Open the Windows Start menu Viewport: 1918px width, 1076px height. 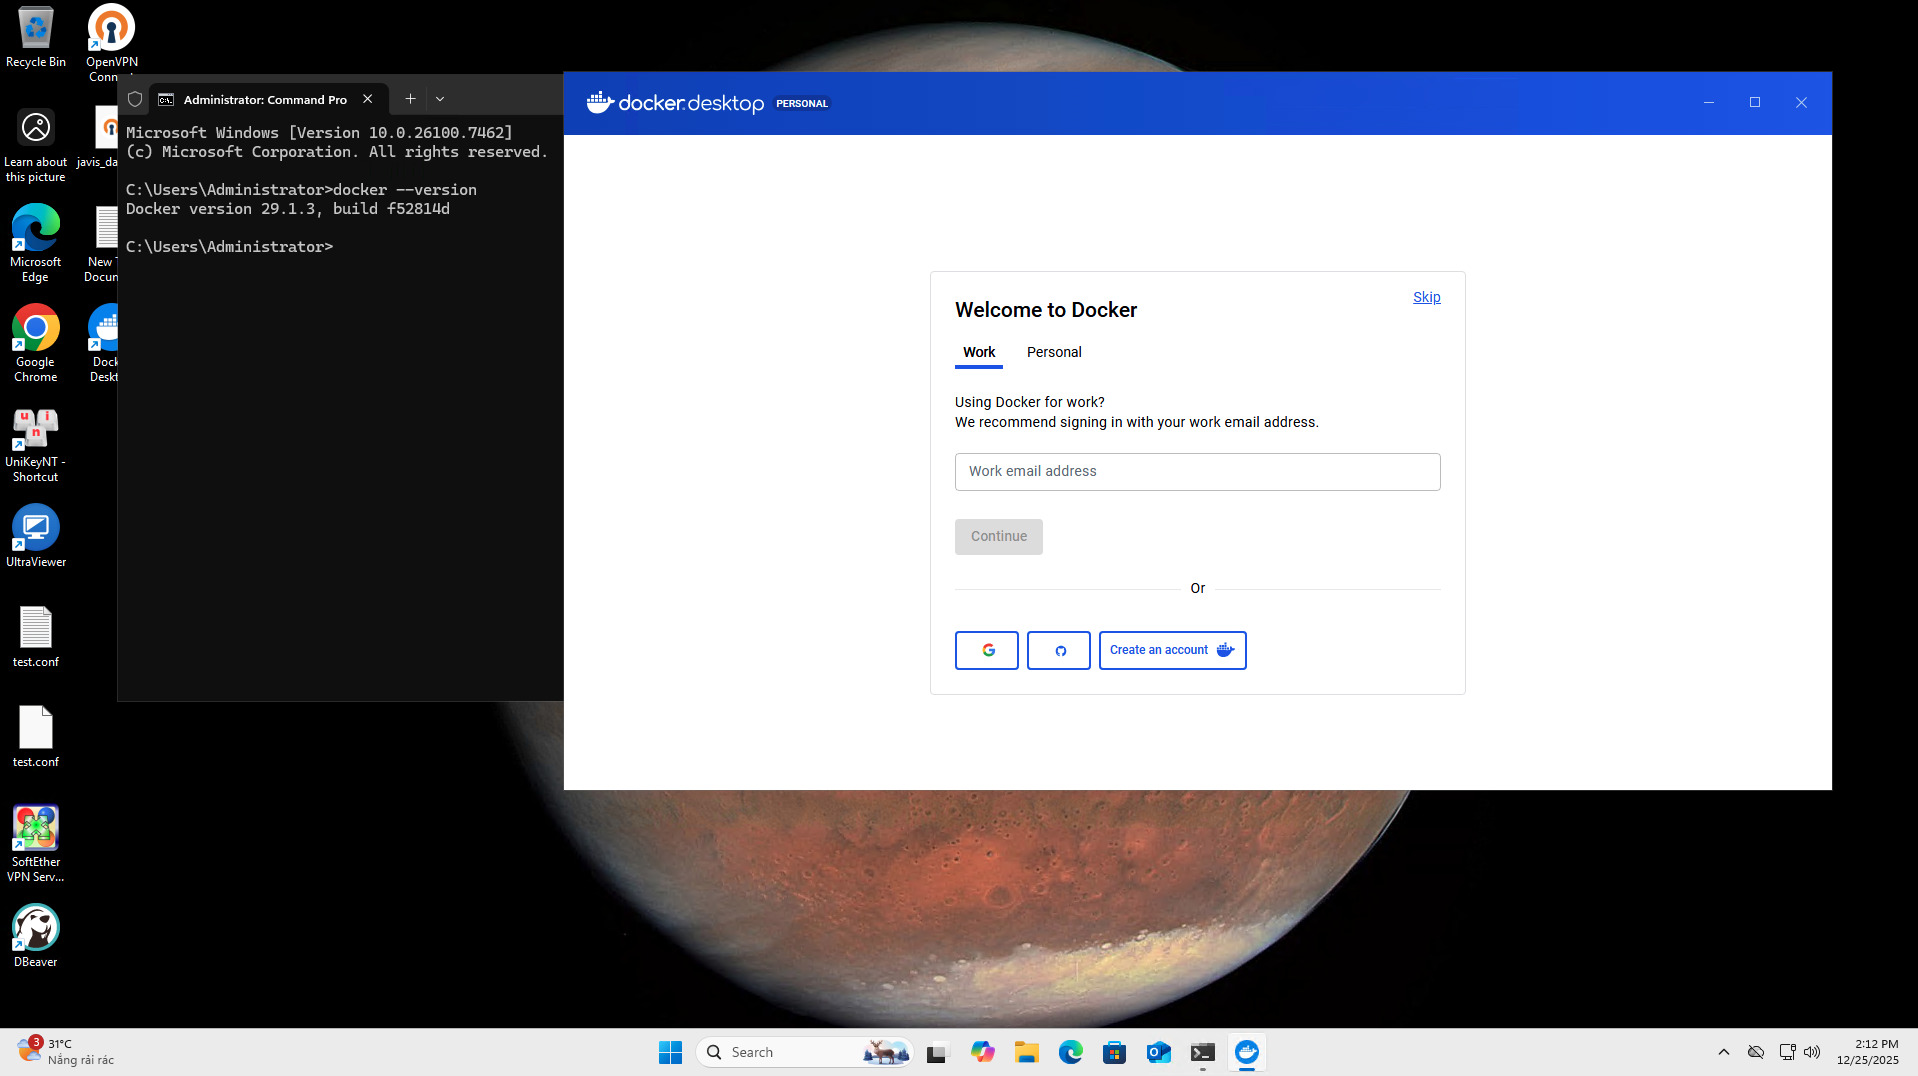(x=670, y=1052)
